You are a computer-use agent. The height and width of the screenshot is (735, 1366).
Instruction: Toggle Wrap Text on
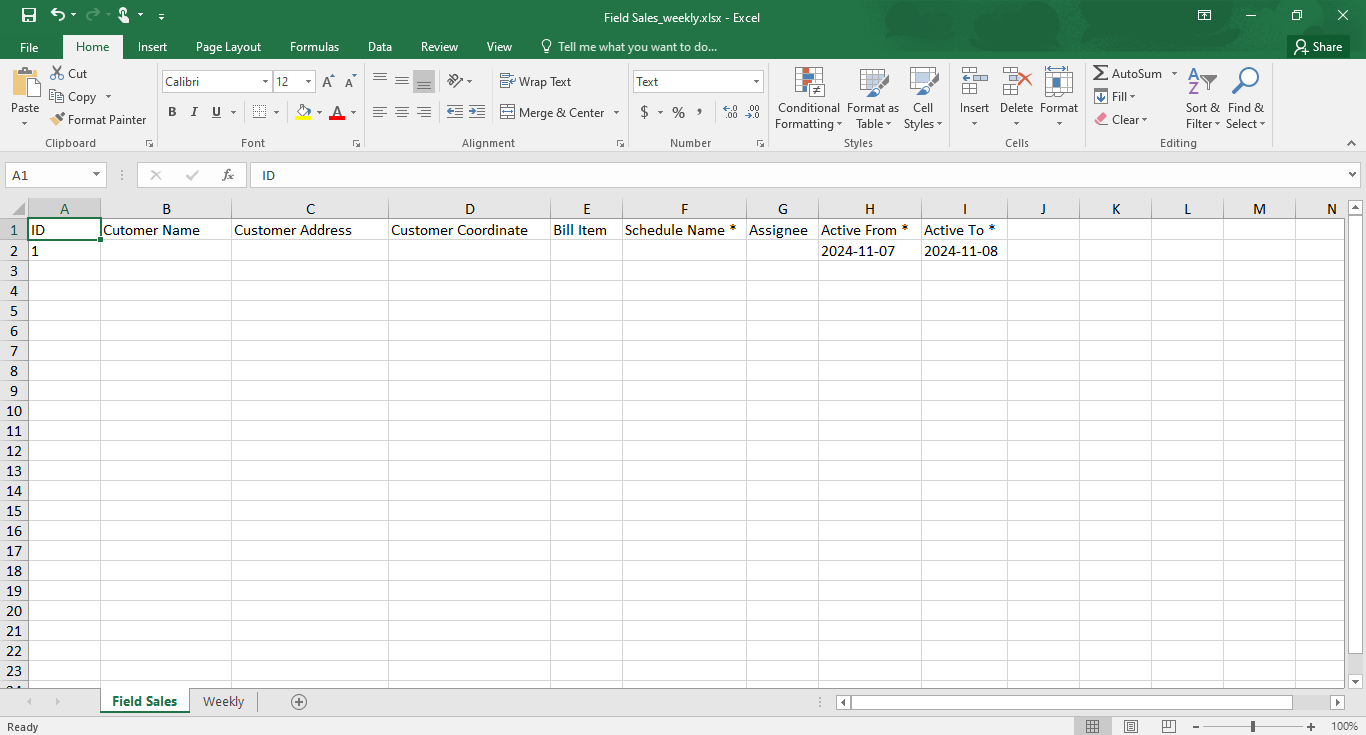pyautogui.click(x=535, y=82)
